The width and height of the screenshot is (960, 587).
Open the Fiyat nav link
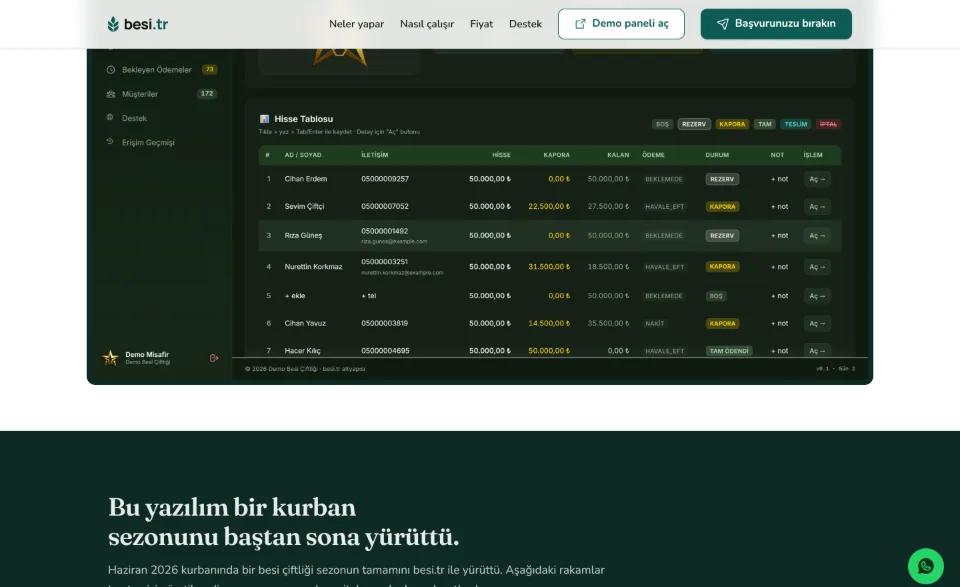(481, 24)
